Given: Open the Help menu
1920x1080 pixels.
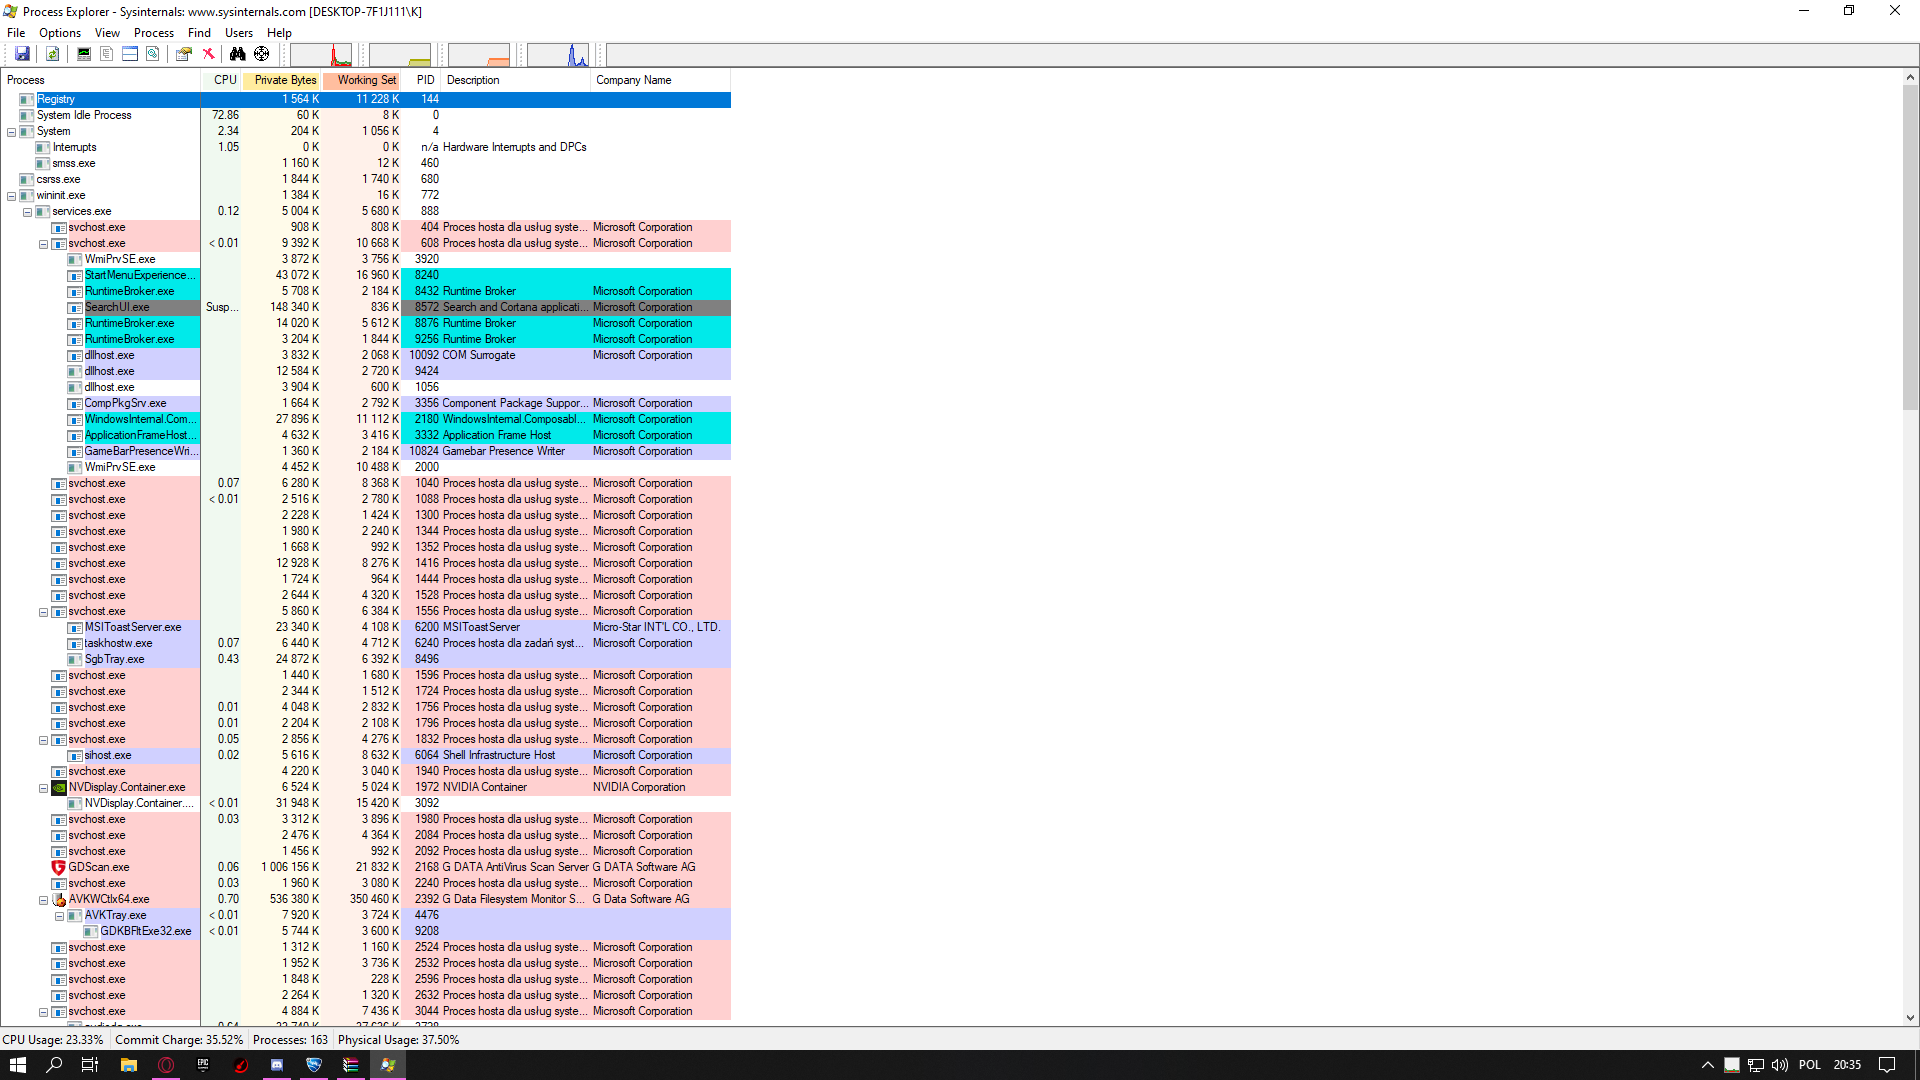Looking at the screenshot, I should 279,33.
